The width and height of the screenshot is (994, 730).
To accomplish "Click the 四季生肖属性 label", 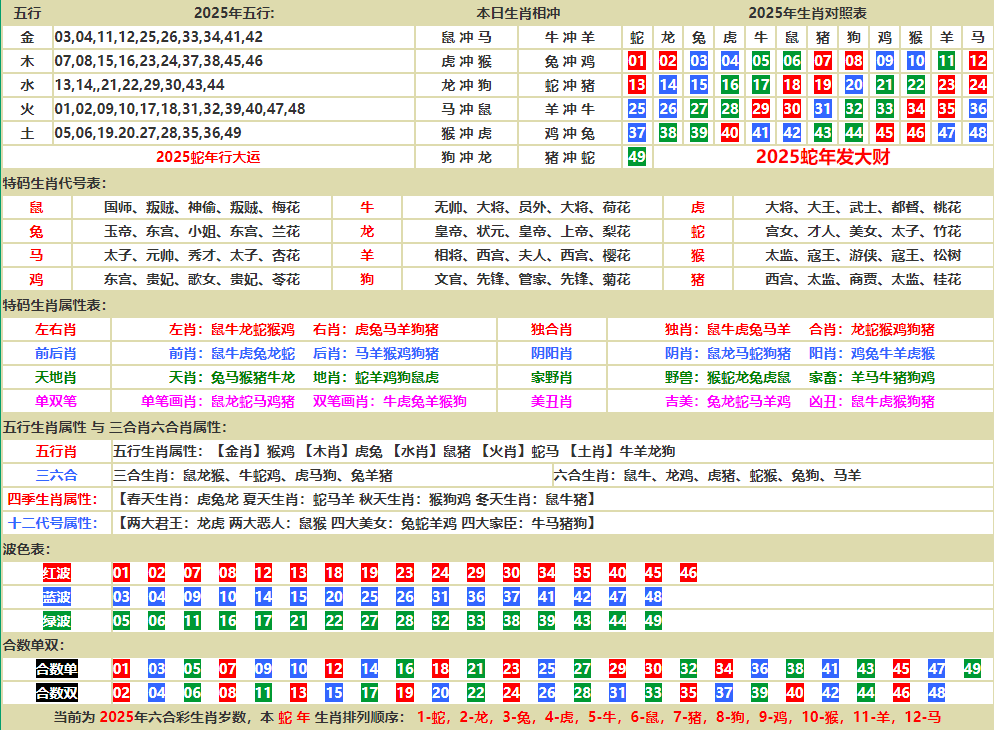I will 56,499.
